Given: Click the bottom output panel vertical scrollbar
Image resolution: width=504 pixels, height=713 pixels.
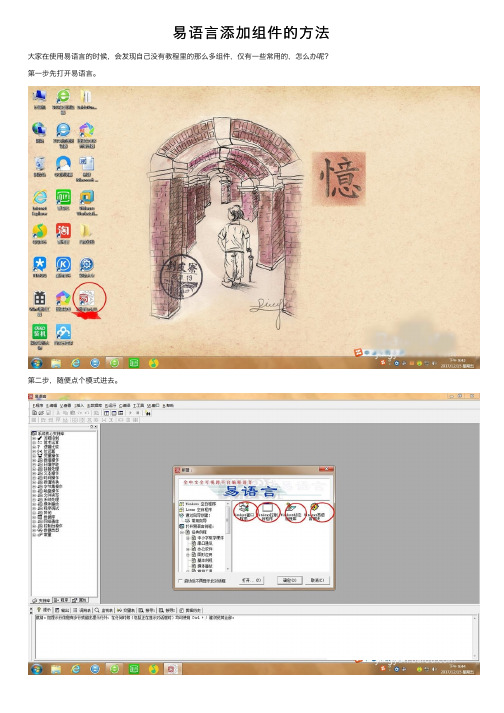Looking at the screenshot, I should point(474,637).
